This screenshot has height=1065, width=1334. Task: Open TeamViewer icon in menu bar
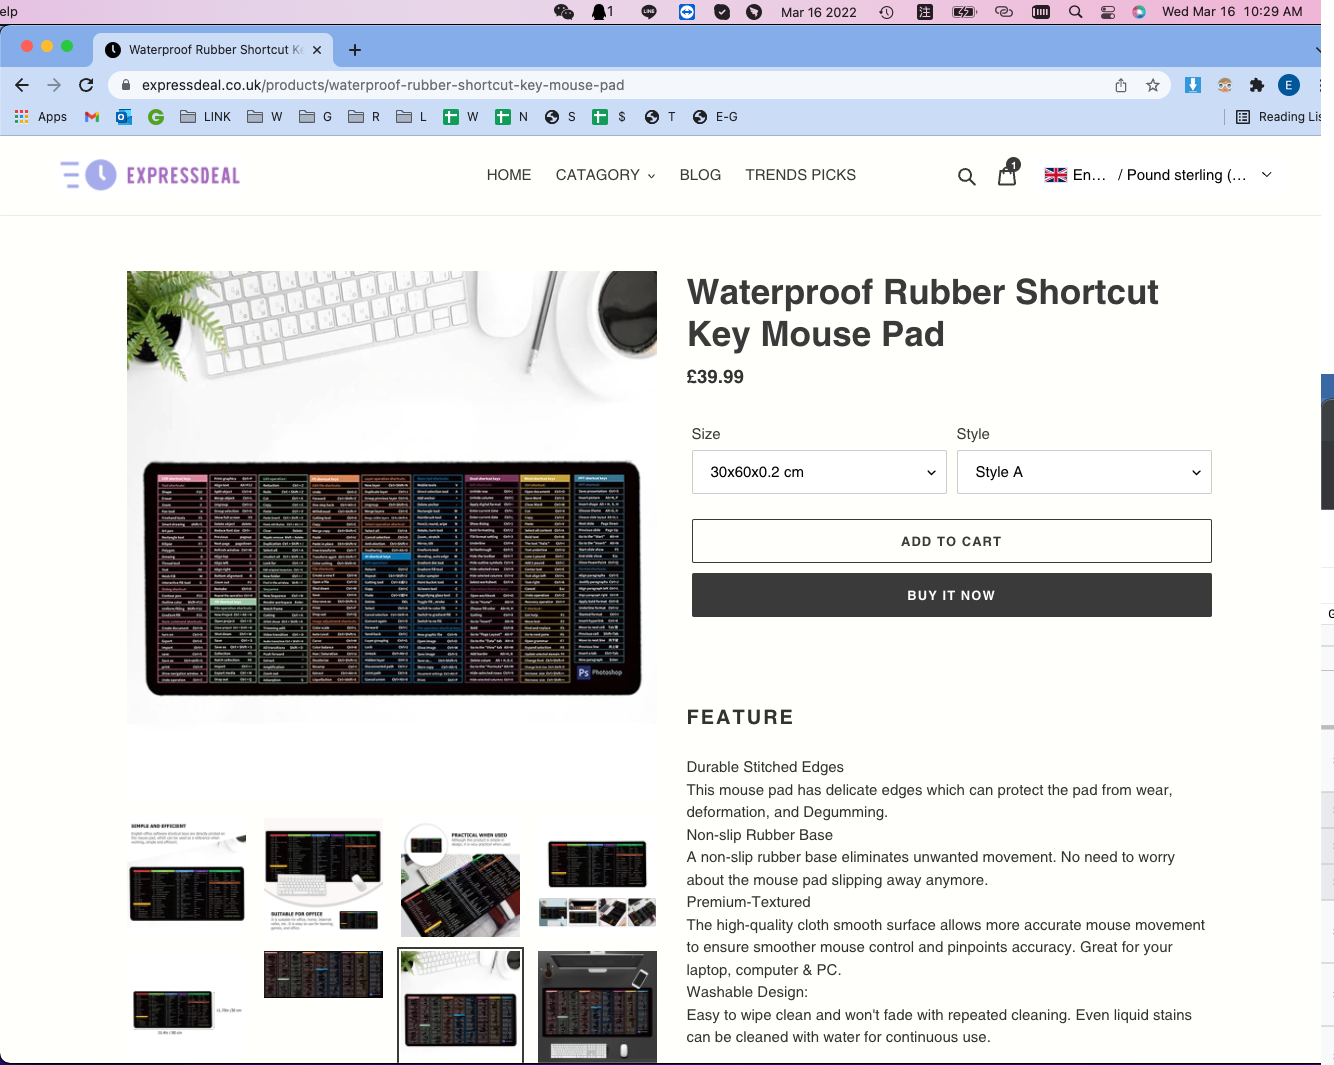[687, 12]
